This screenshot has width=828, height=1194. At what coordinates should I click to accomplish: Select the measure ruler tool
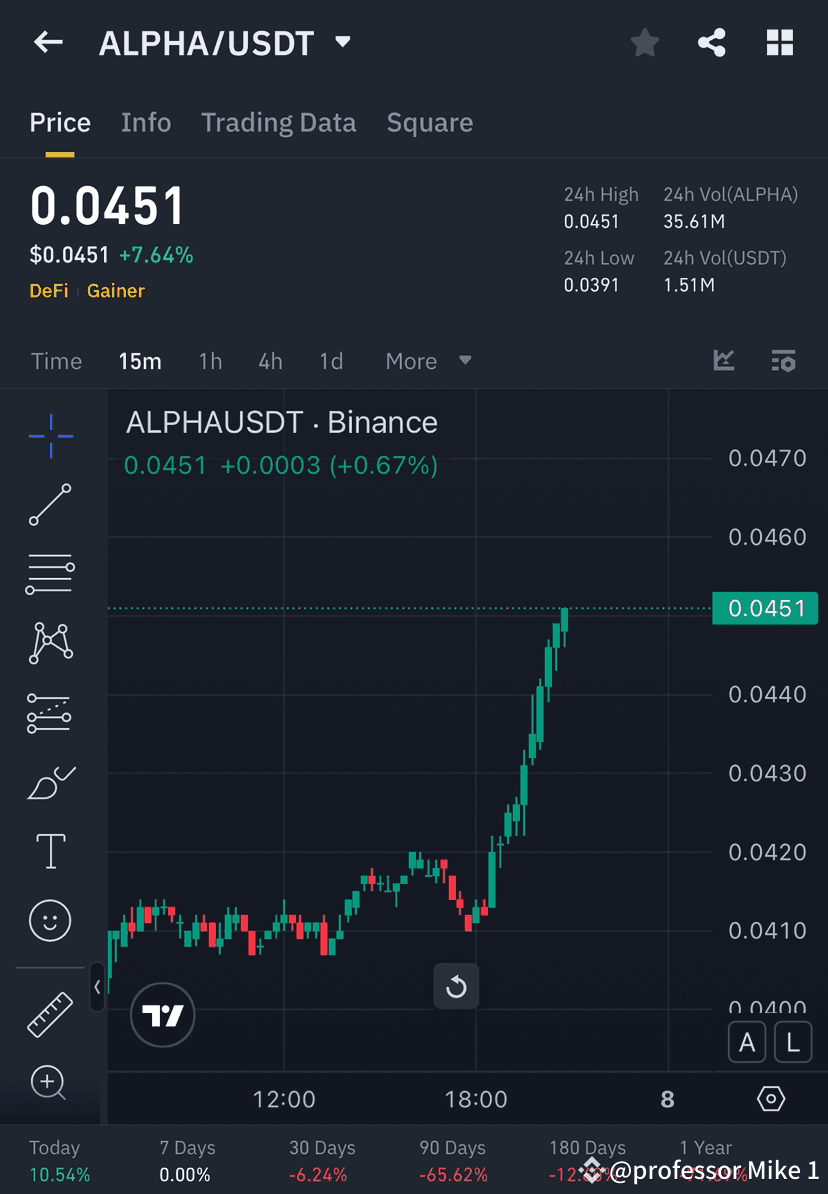[x=50, y=1013]
